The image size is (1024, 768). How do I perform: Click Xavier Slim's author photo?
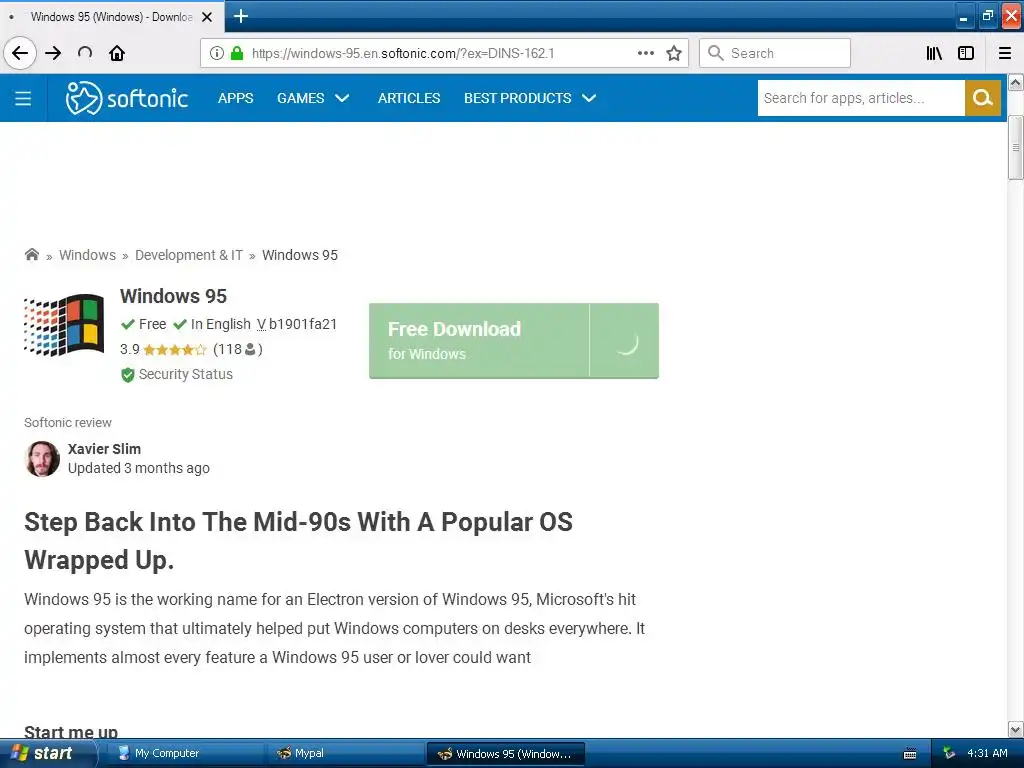click(x=42, y=458)
